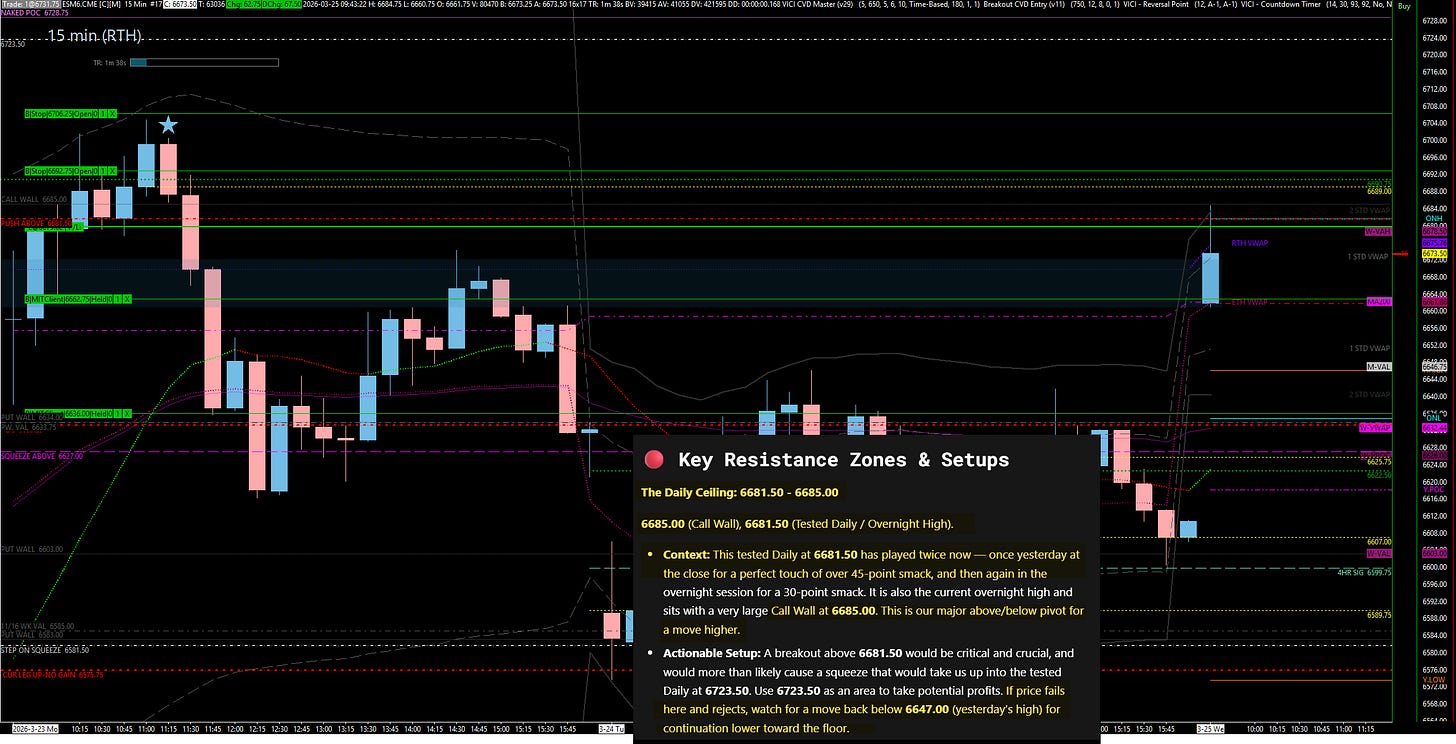Screen dimensions: 1456x744
Task: Click the DChg: 67.50 green header value
Action: click(283, 4)
